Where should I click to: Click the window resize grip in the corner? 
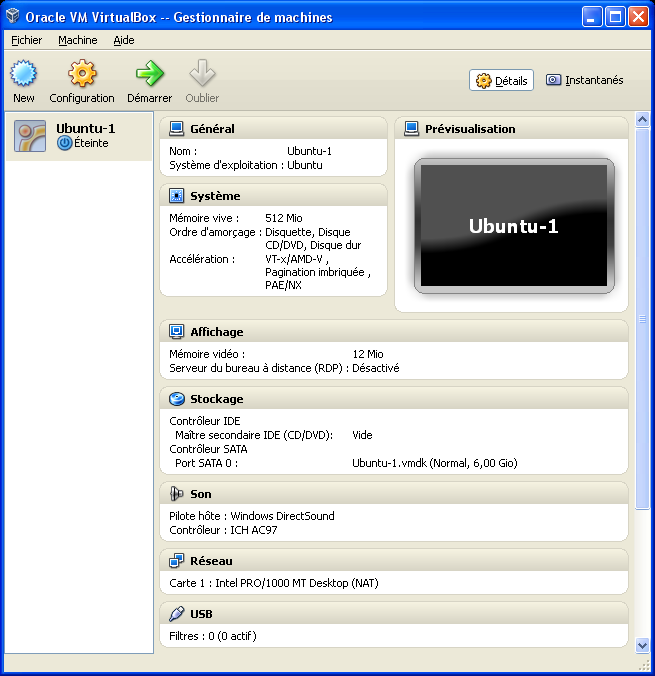tap(644, 666)
